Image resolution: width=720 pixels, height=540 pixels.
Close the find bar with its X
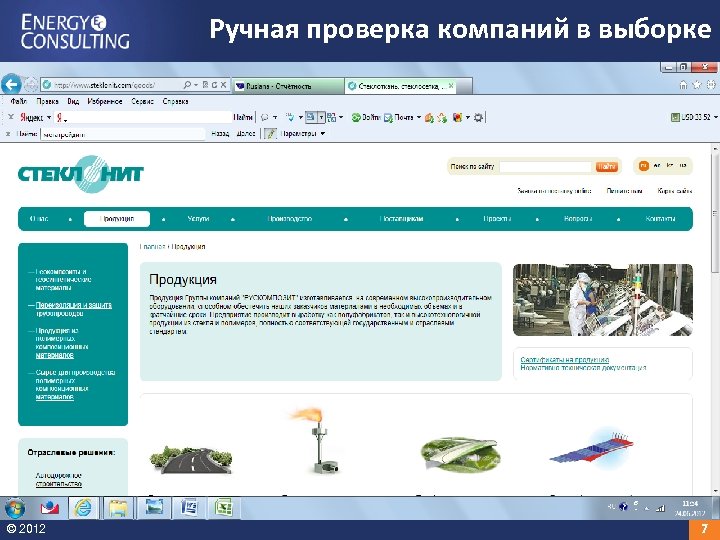(8, 134)
